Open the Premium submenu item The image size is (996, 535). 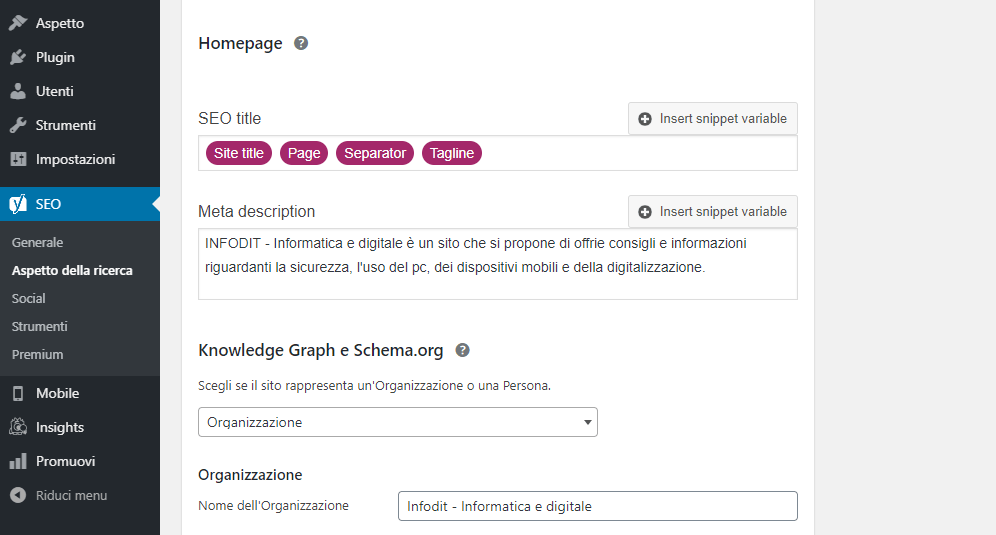click(37, 354)
